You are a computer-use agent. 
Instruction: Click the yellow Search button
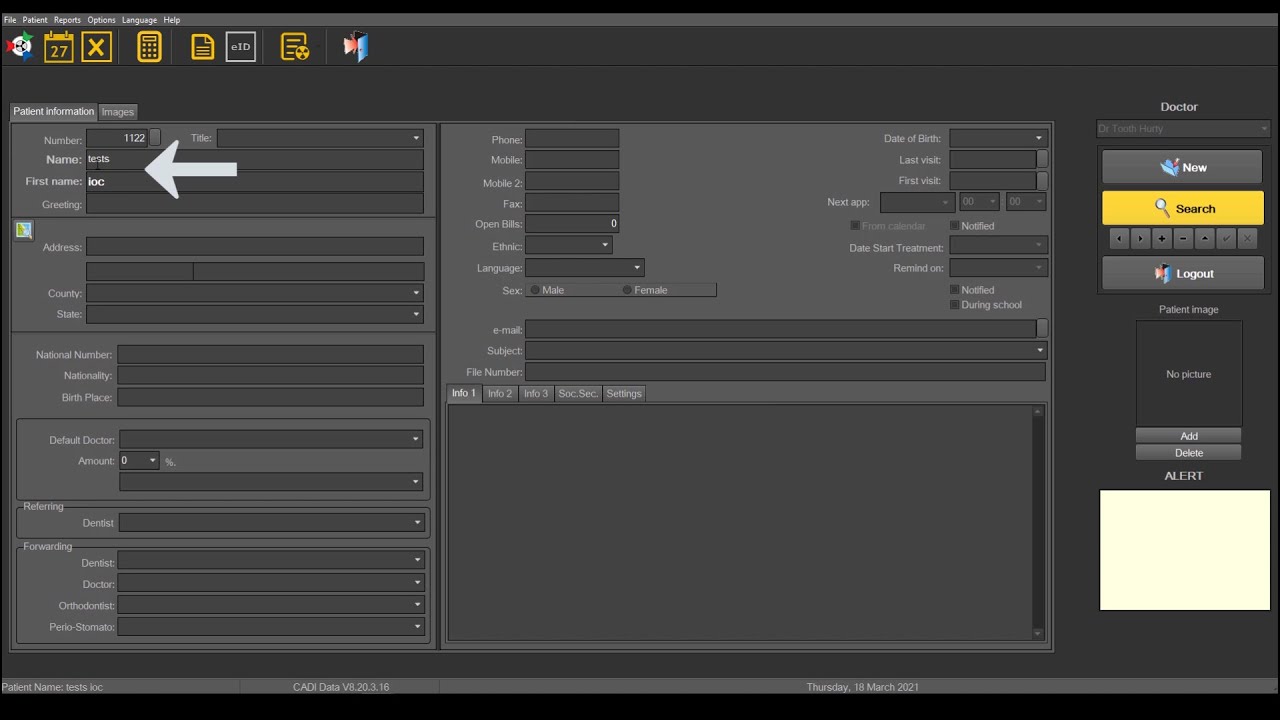point(1182,208)
